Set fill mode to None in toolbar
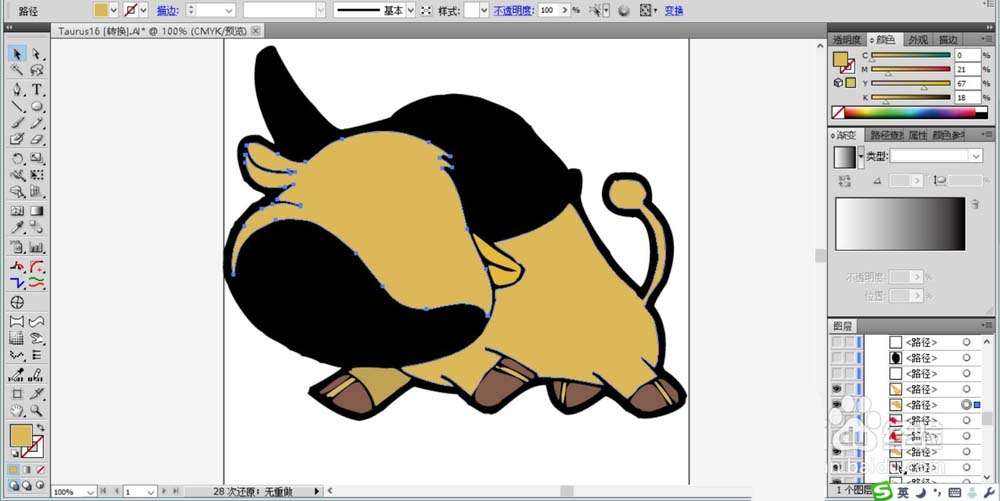This screenshot has width=1000, height=501. tap(40, 470)
